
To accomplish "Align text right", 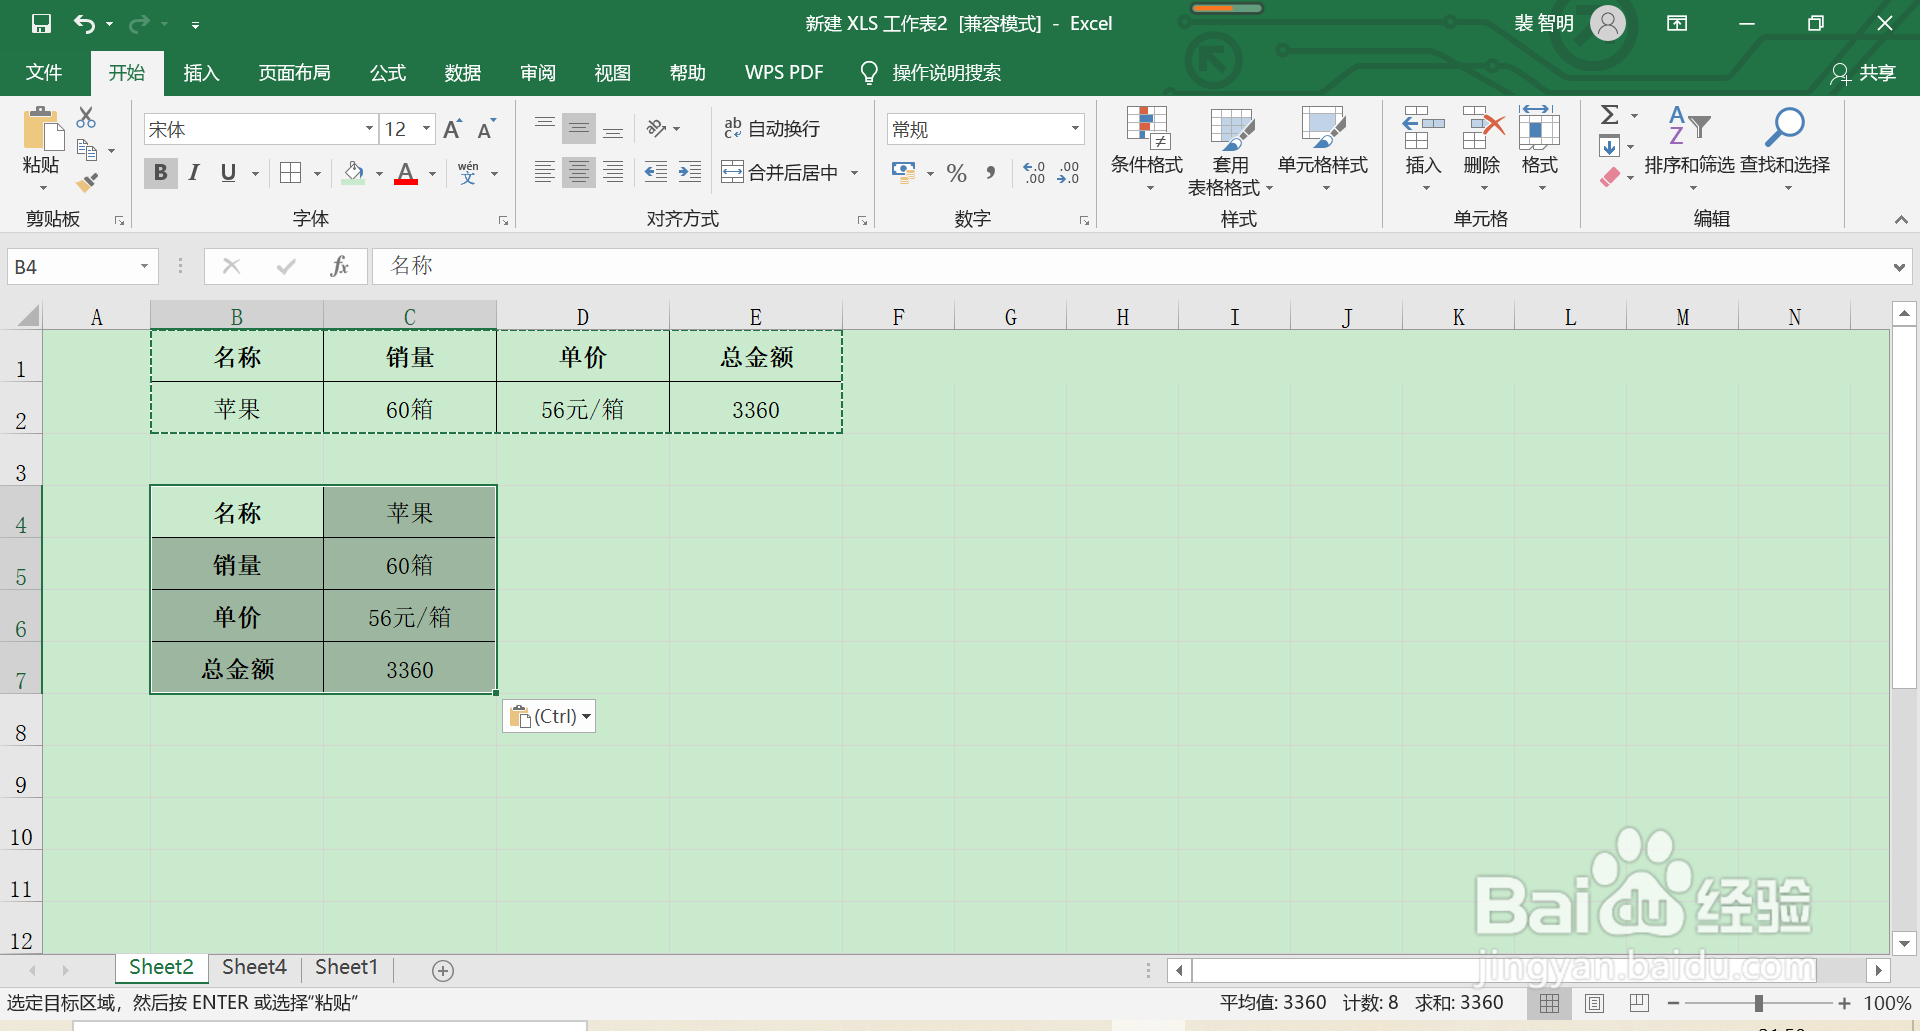I will coord(613,173).
